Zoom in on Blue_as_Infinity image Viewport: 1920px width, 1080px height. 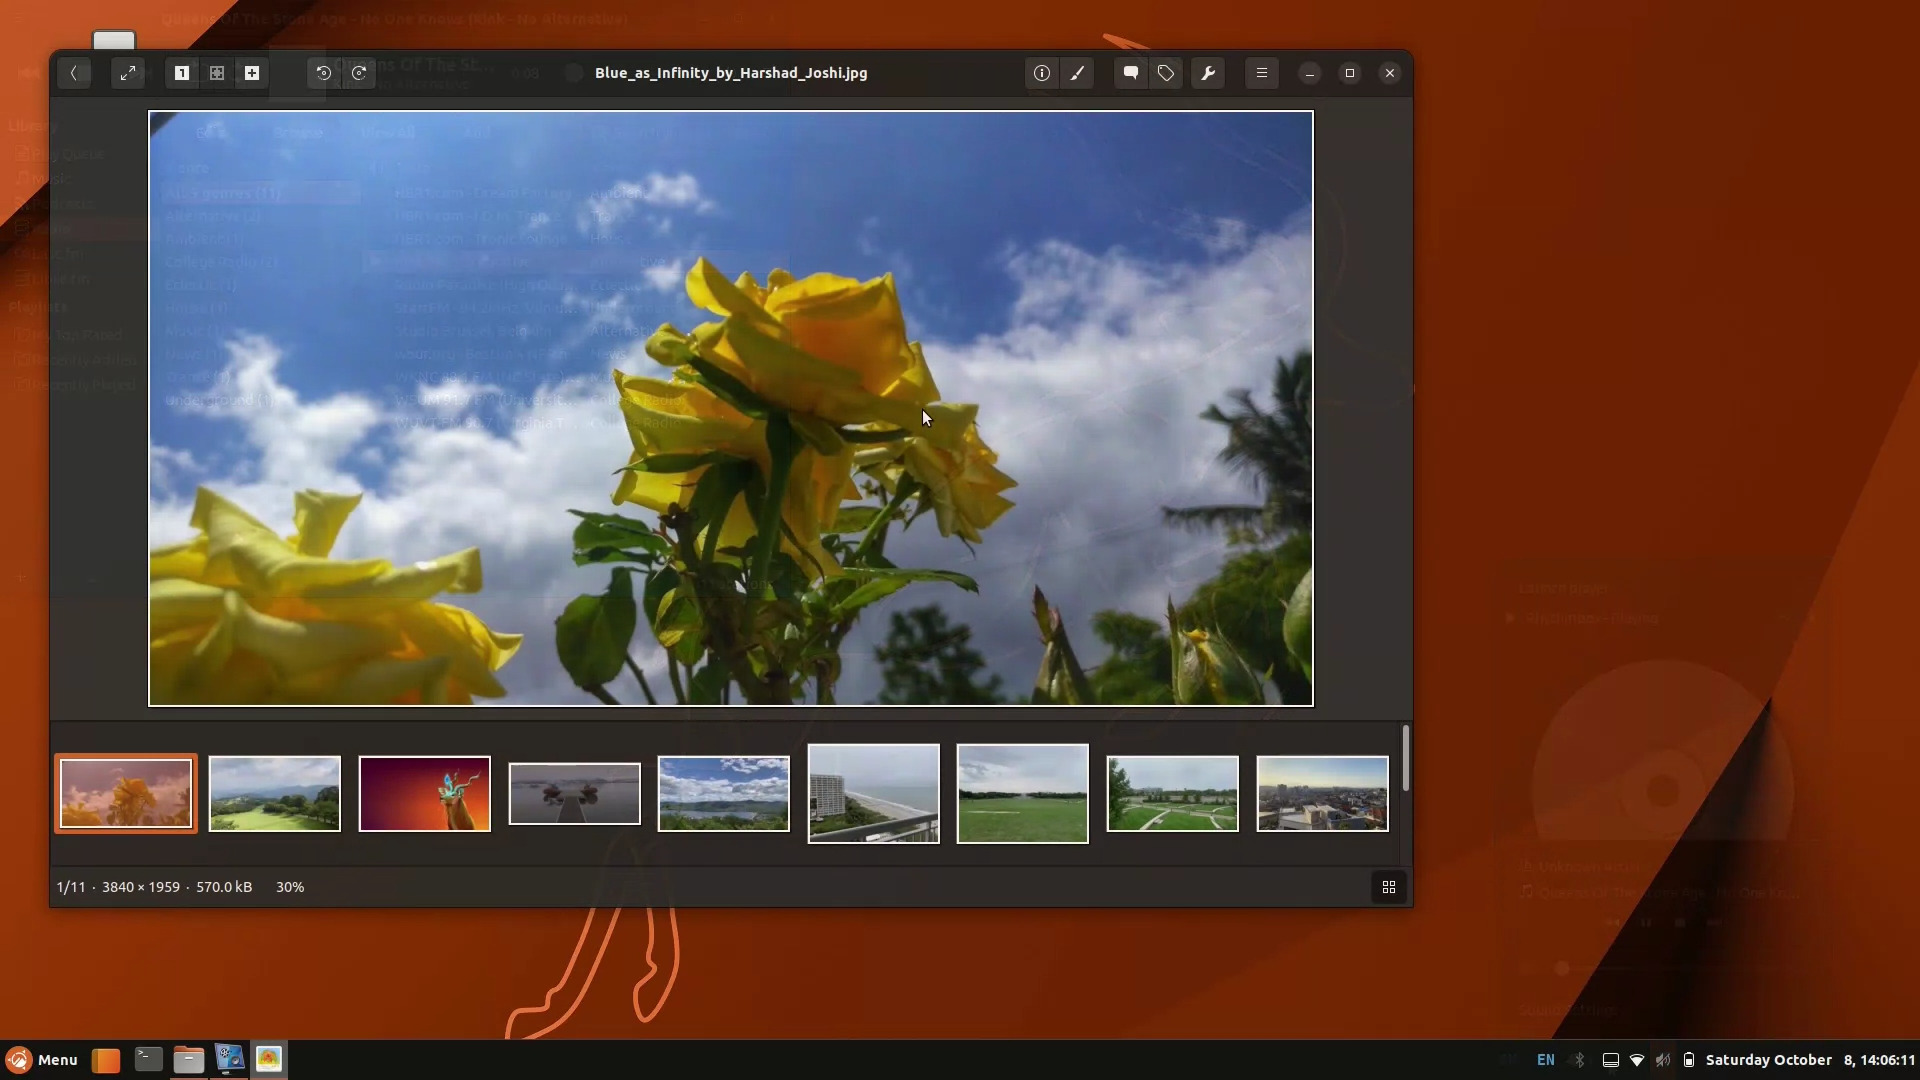pos(251,72)
